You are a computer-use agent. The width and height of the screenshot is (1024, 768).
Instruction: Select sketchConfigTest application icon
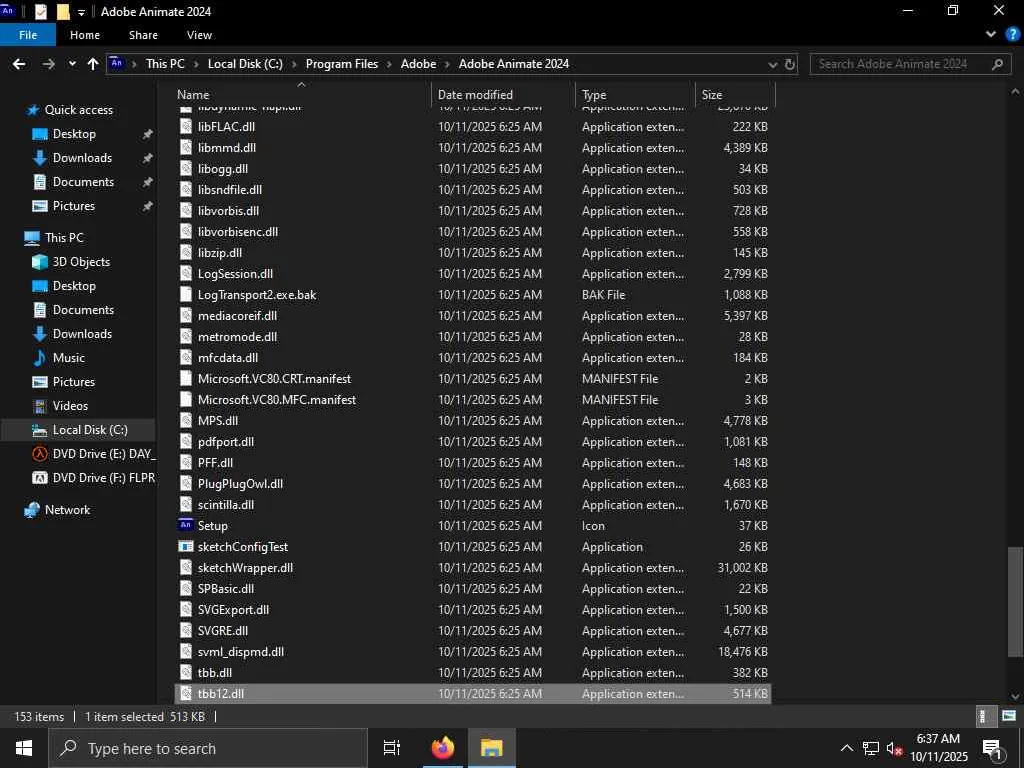186,547
